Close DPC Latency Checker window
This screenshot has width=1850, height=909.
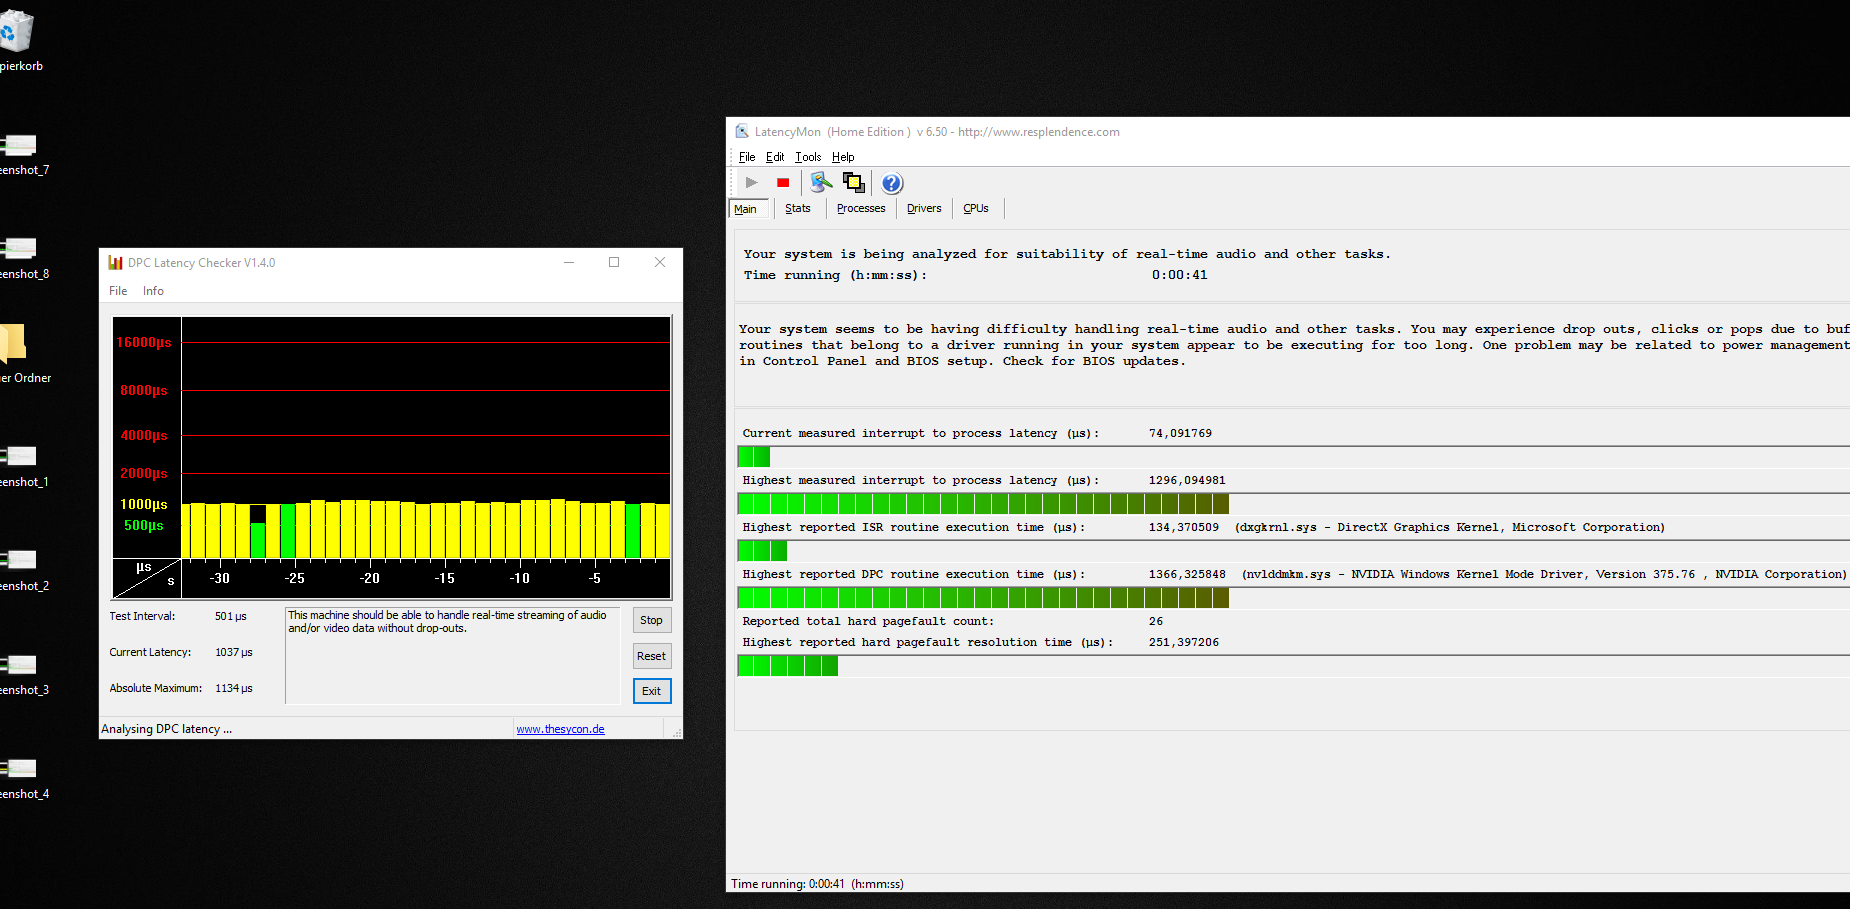pyautogui.click(x=660, y=262)
